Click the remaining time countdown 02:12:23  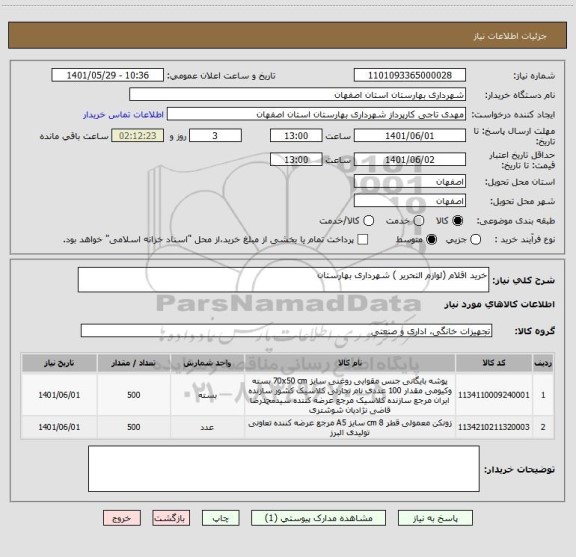[138, 136]
